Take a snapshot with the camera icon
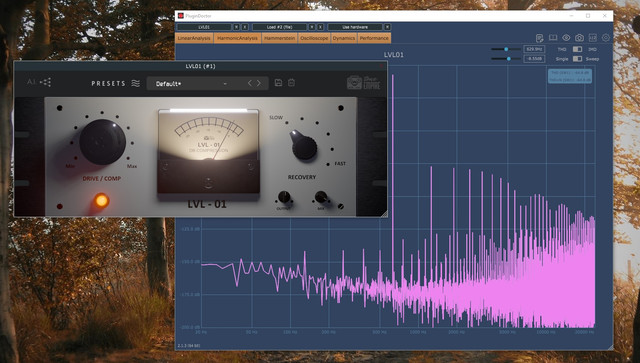The width and height of the screenshot is (640, 363). [x=579, y=38]
